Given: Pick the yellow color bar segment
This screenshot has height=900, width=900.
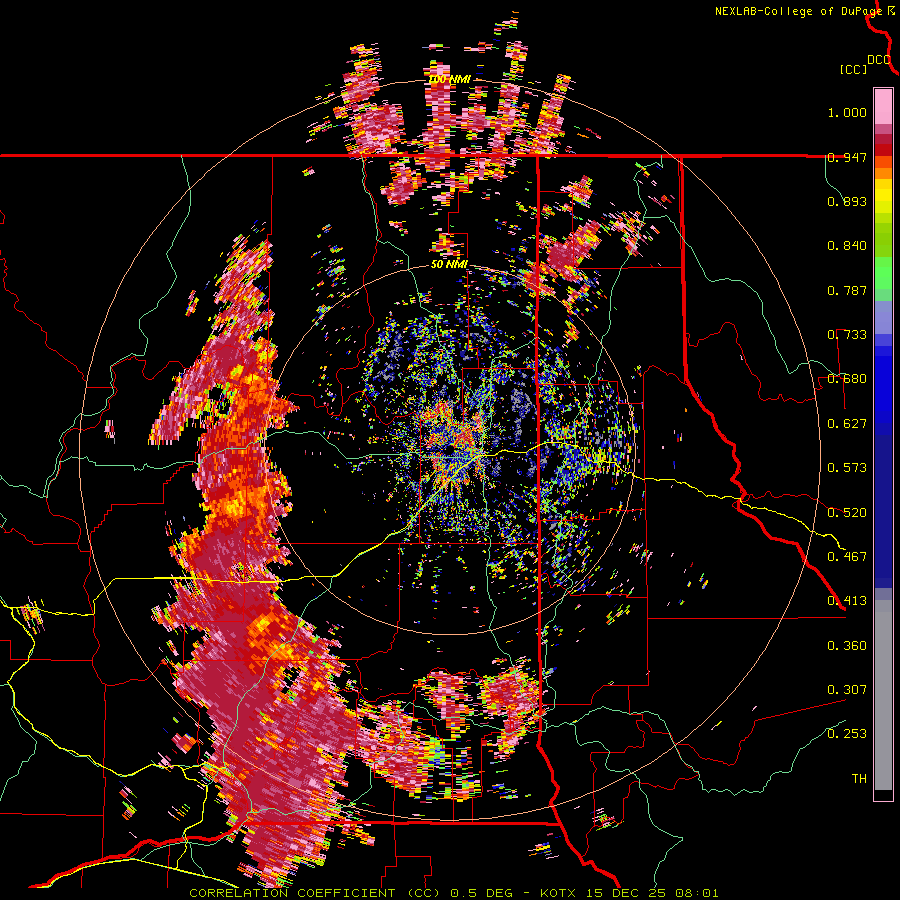Looking at the screenshot, I should click(x=883, y=197).
